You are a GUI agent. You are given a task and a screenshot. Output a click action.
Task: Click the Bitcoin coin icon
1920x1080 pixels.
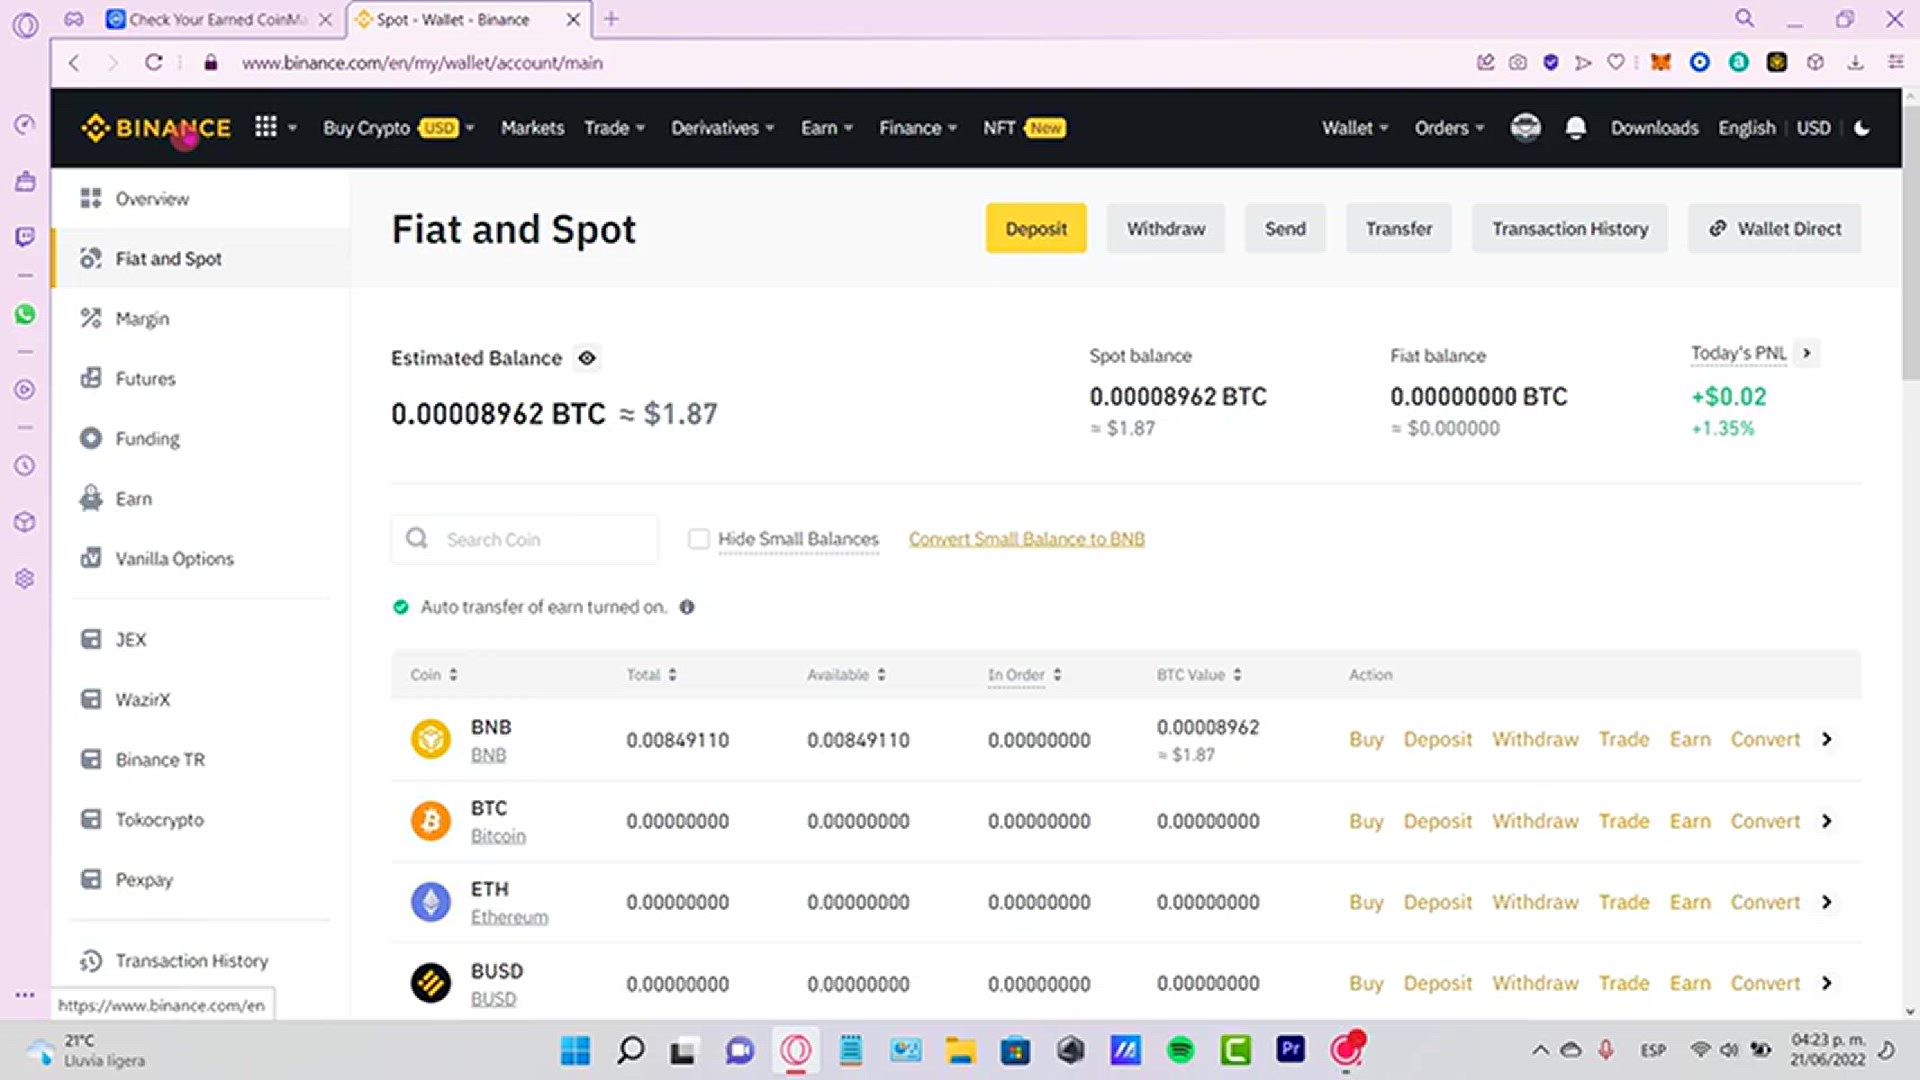click(x=431, y=821)
